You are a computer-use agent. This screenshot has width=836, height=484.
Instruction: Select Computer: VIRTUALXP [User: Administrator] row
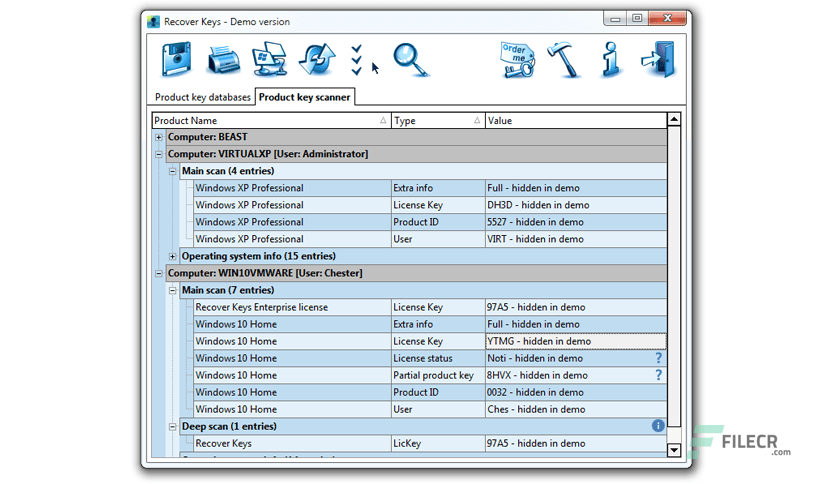click(416, 154)
